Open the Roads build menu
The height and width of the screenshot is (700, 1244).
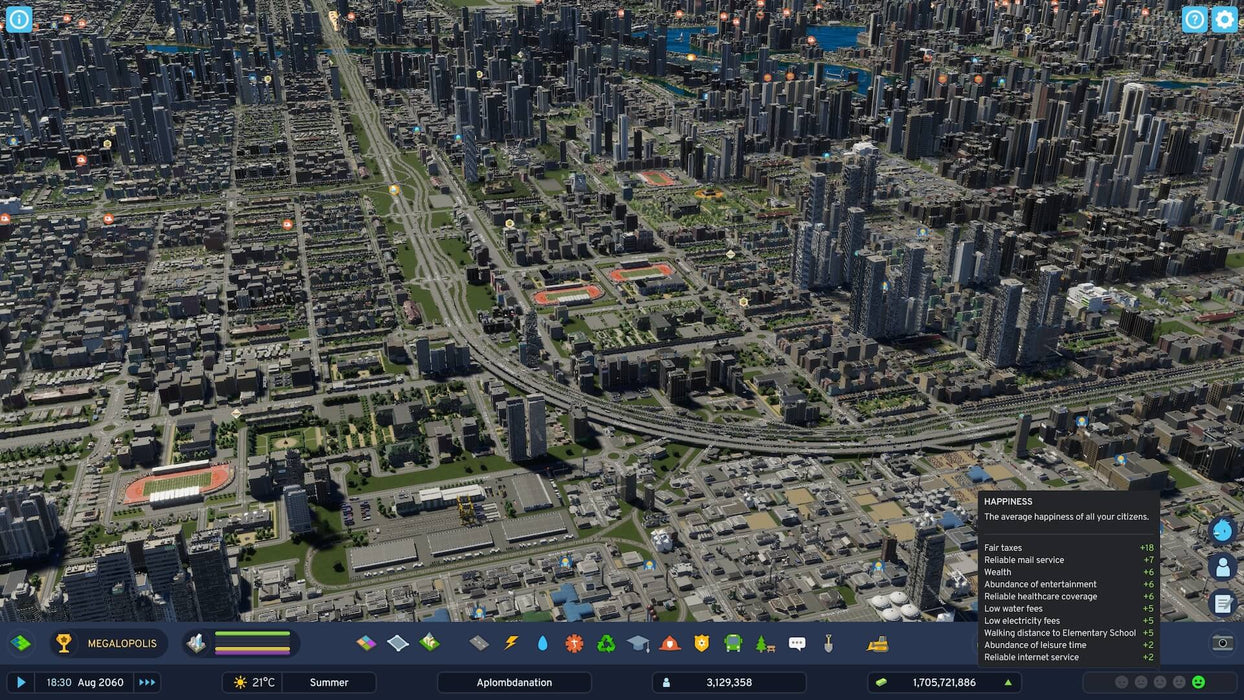click(x=479, y=643)
